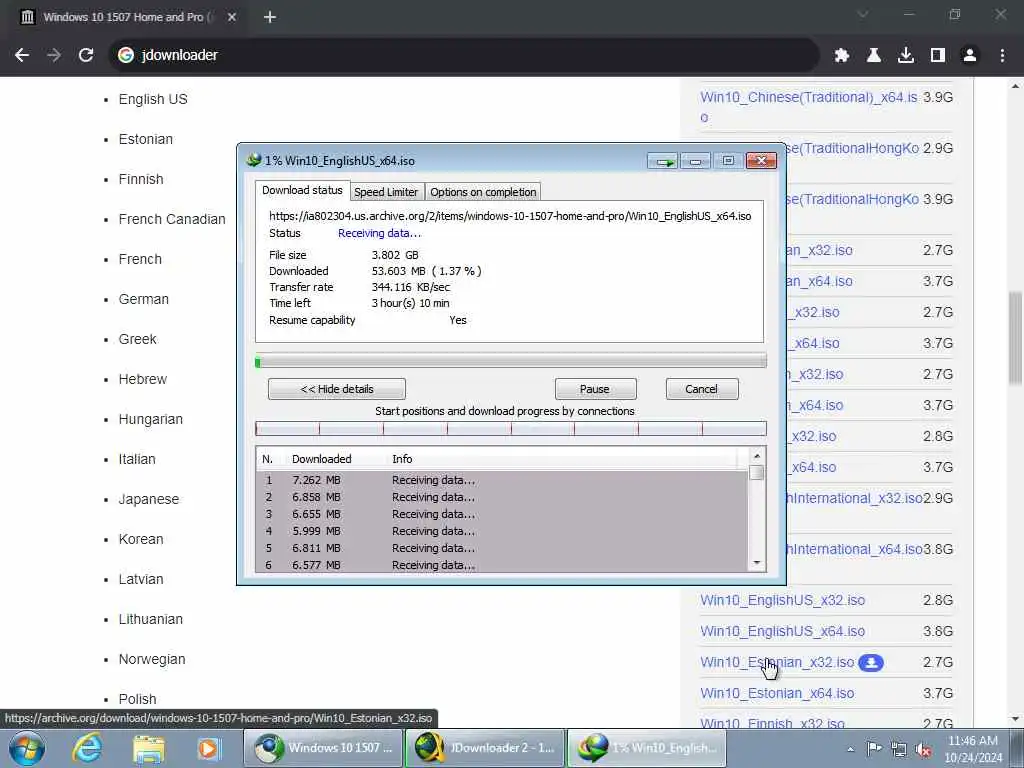Select the Download status tab
The image size is (1024, 768).
(302, 190)
